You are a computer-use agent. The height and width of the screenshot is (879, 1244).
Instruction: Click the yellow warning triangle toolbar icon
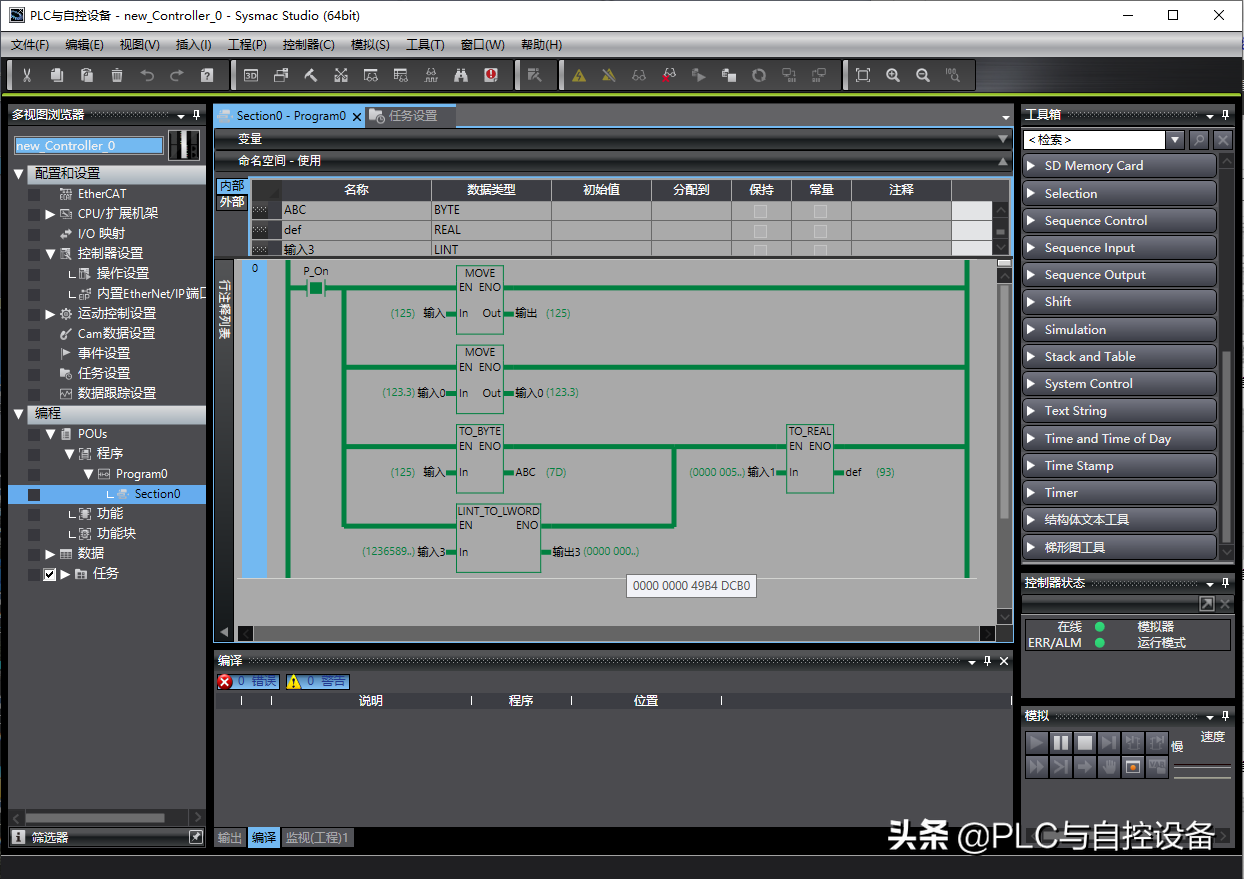tap(579, 75)
